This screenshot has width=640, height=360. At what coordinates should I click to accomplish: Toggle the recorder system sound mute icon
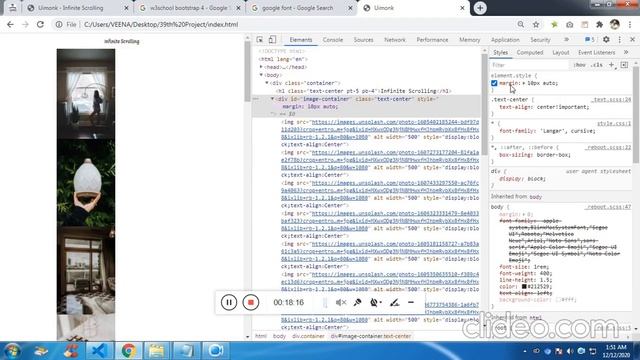341,302
